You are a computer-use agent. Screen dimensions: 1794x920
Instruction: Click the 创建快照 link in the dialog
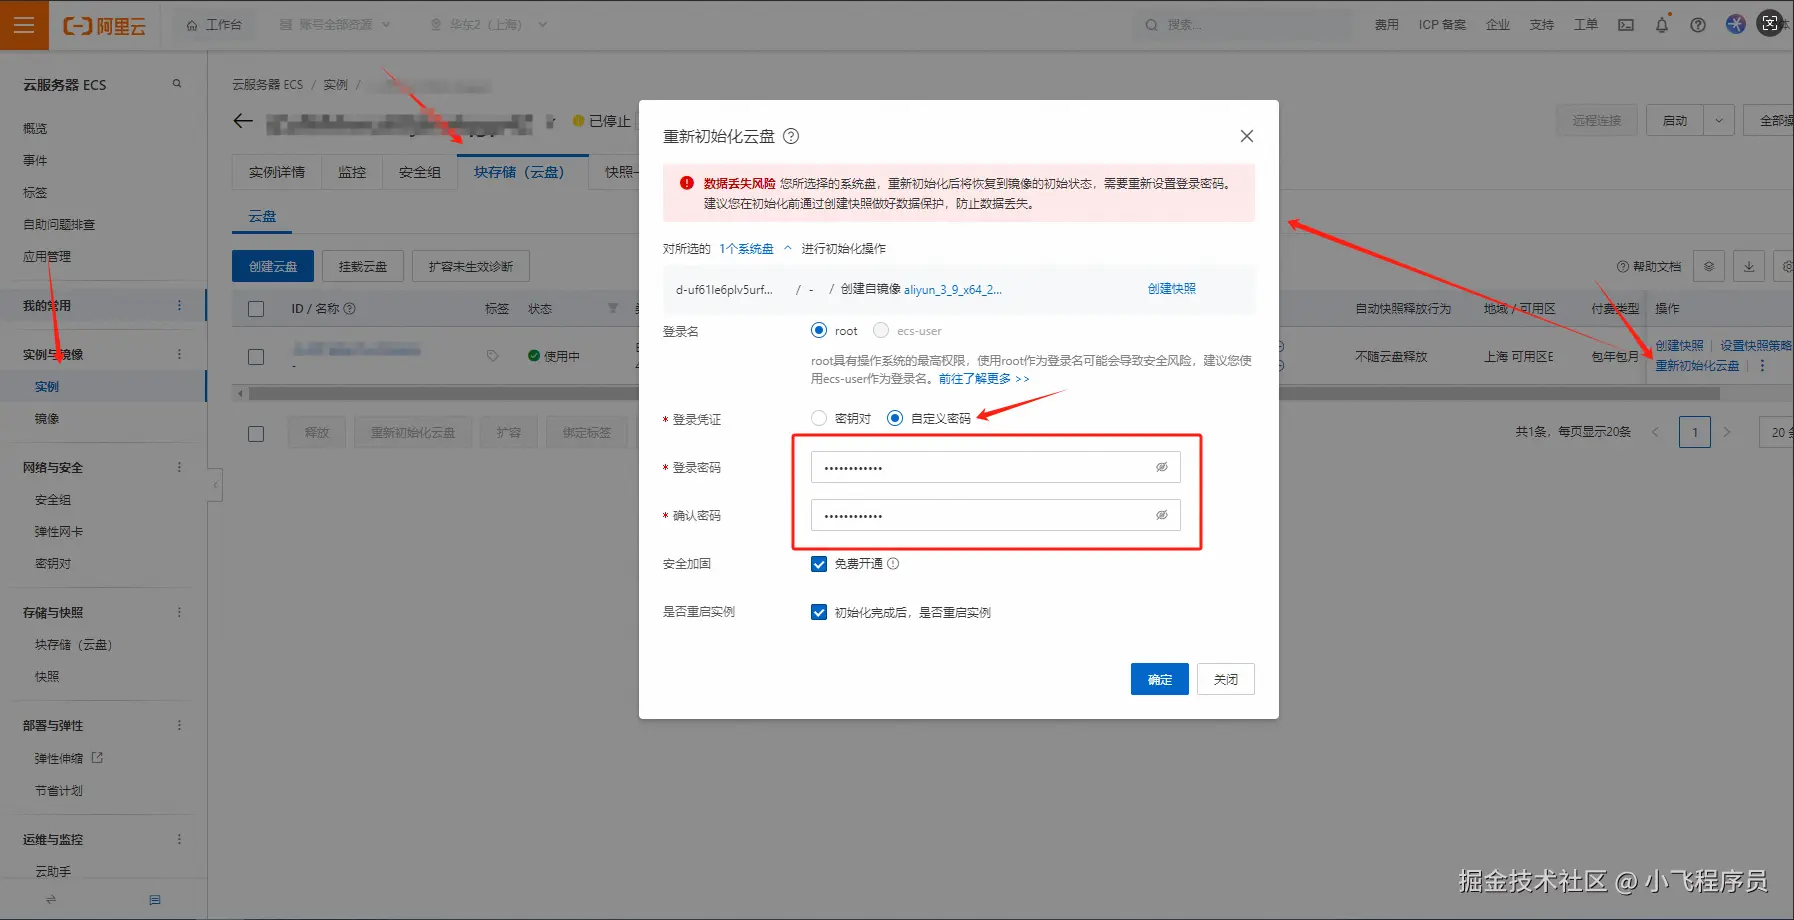coord(1172,289)
